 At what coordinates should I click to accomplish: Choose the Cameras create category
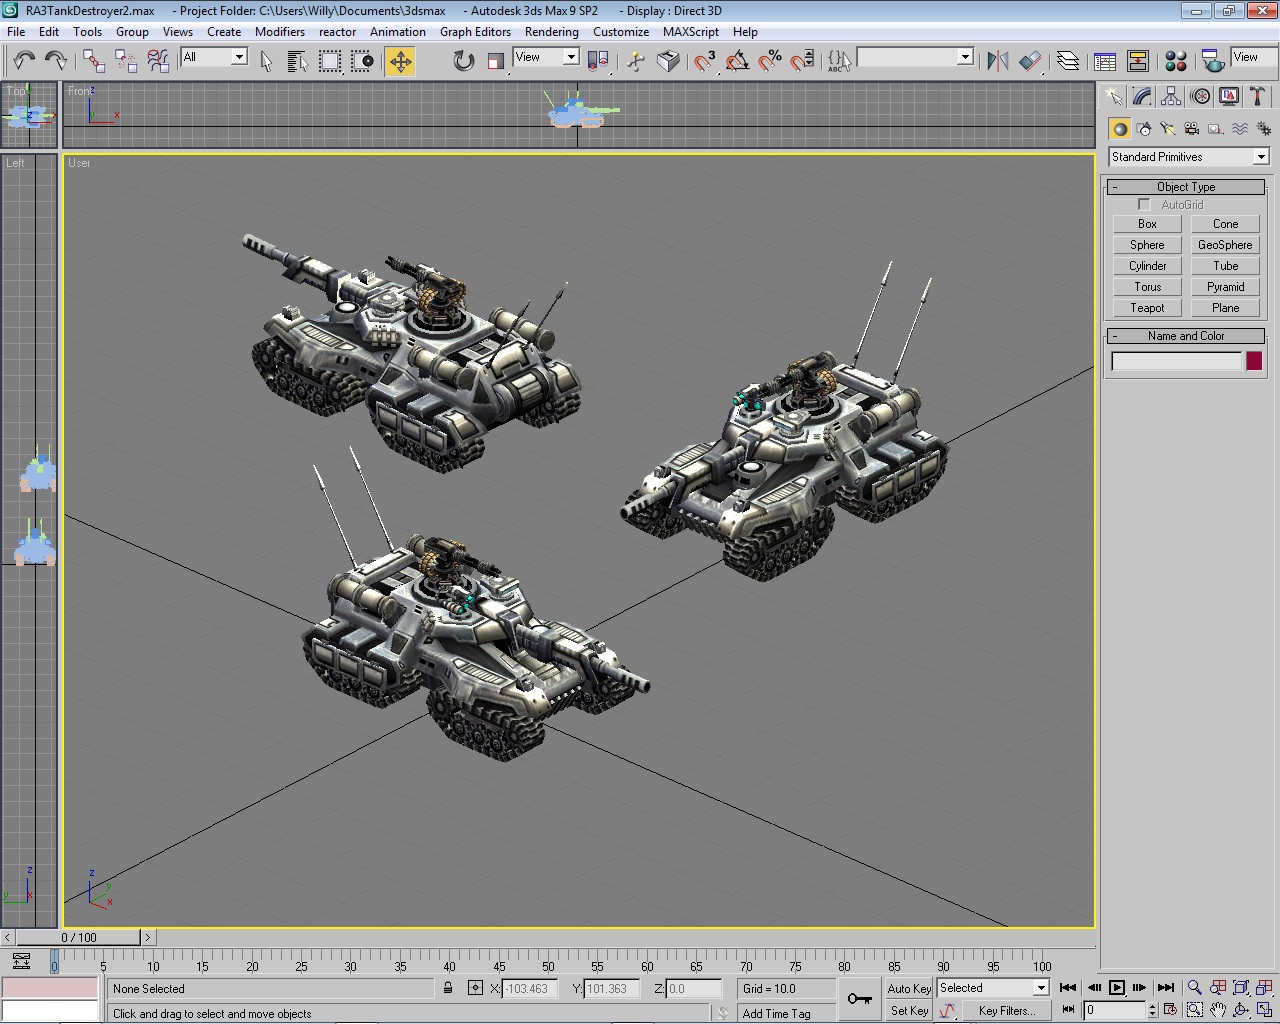[1192, 129]
